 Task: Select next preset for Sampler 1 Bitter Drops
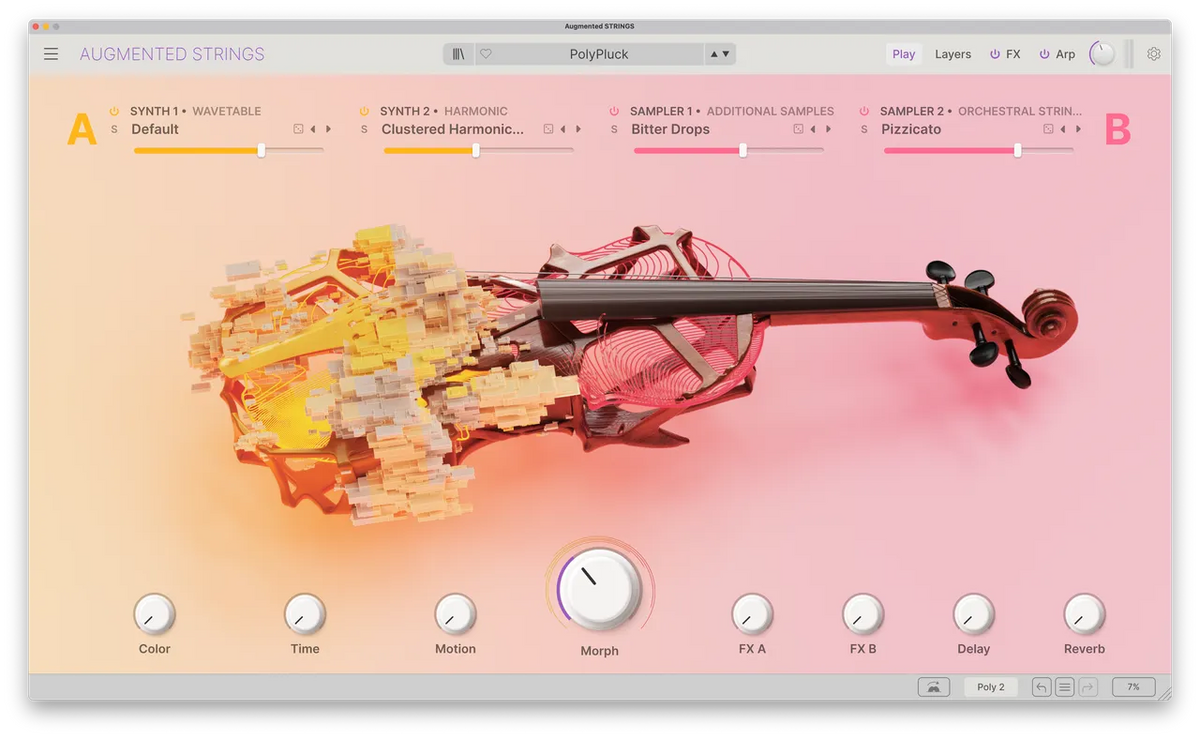(x=828, y=129)
